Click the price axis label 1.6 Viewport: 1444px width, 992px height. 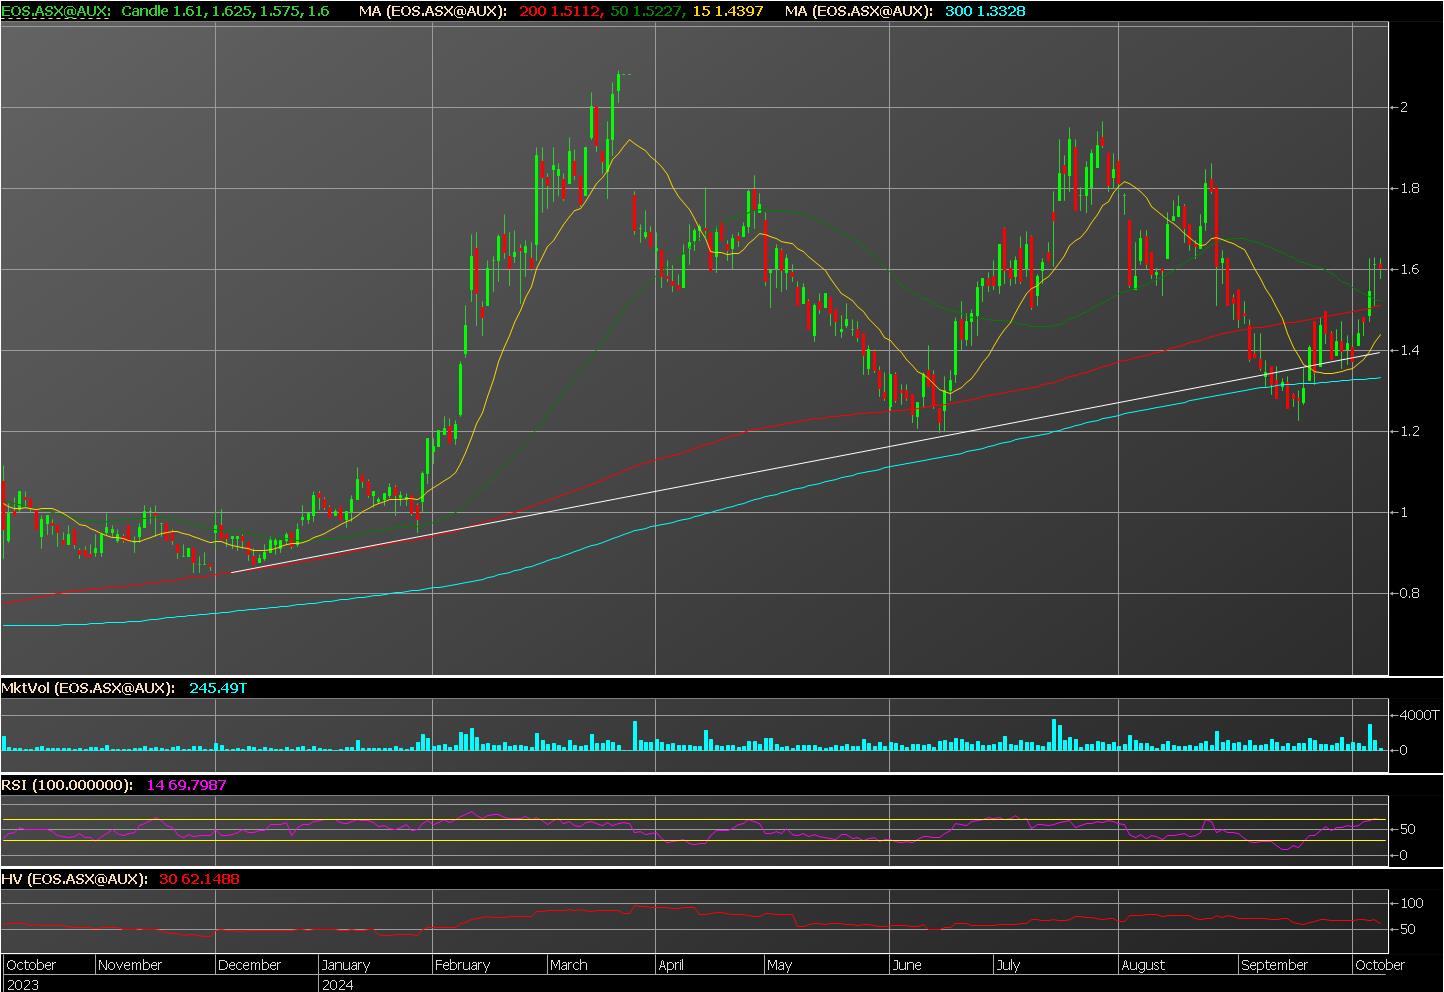click(x=1411, y=269)
